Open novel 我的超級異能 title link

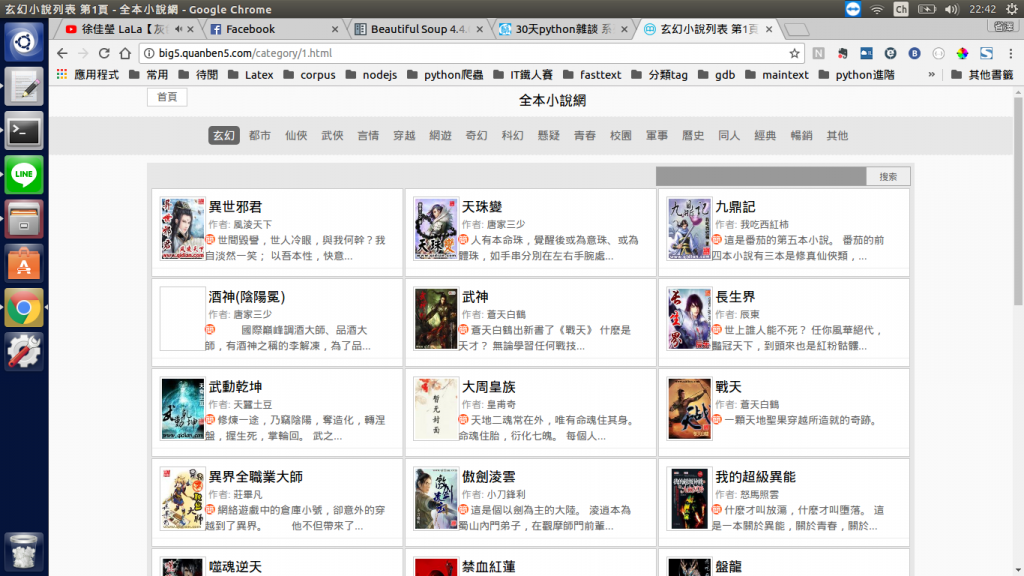tap(755, 477)
